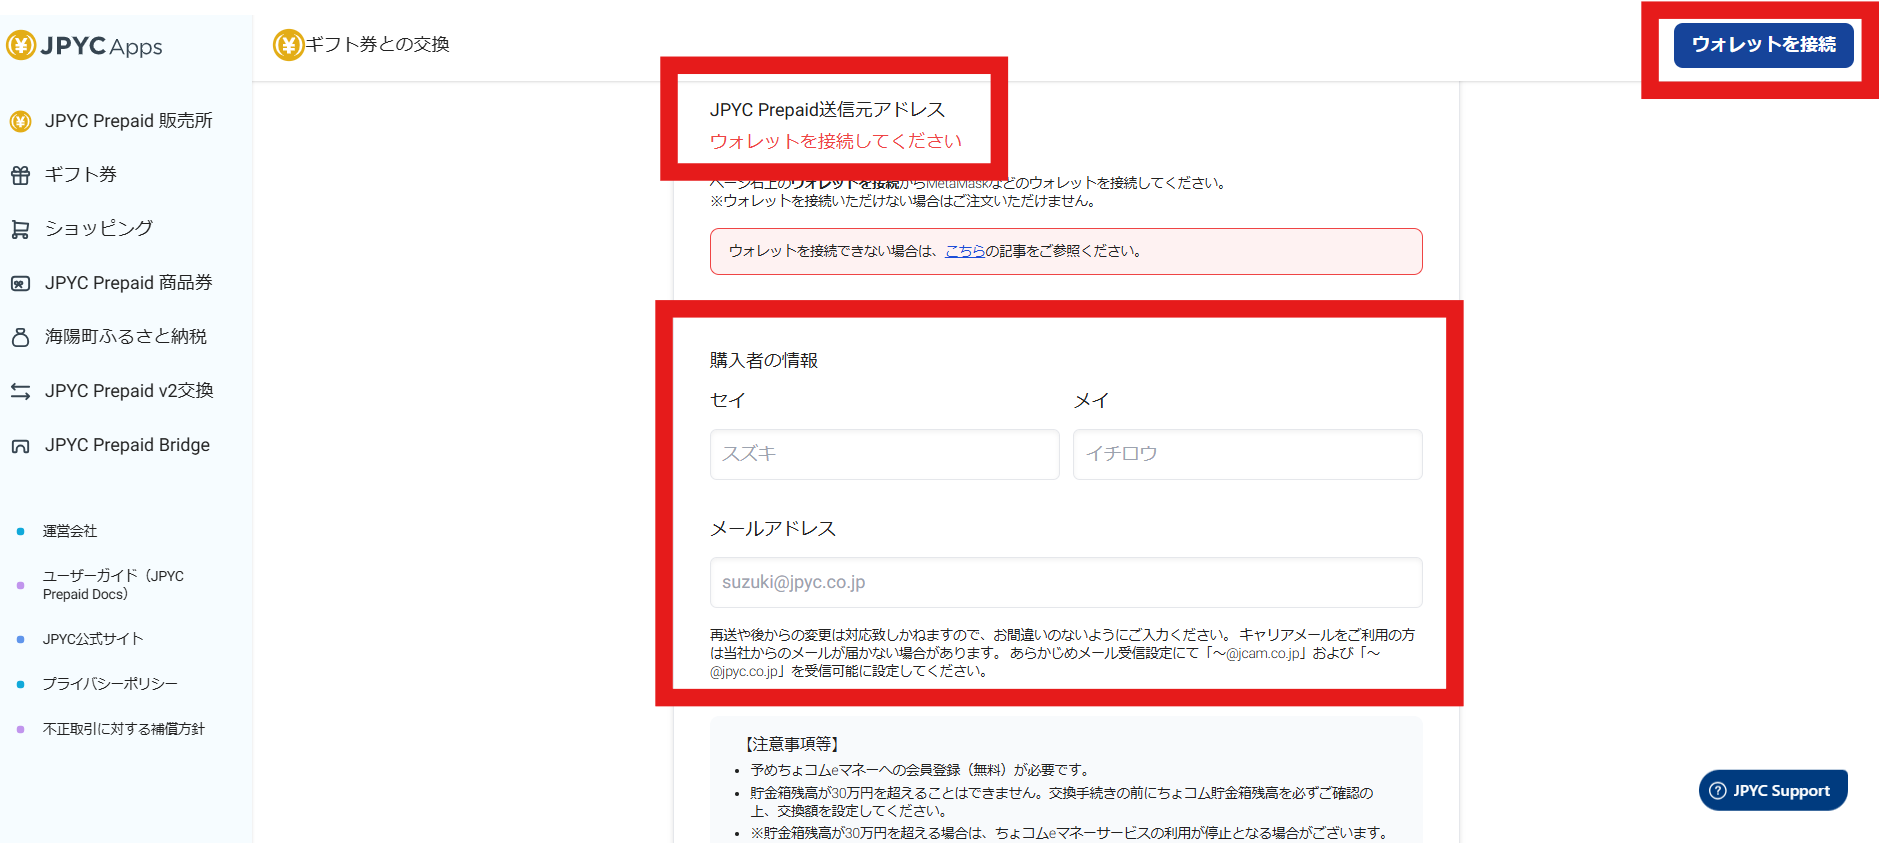The width and height of the screenshot is (1879, 843).
Task: Open 海陽町ふるさと納税 page
Action: point(126,337)
